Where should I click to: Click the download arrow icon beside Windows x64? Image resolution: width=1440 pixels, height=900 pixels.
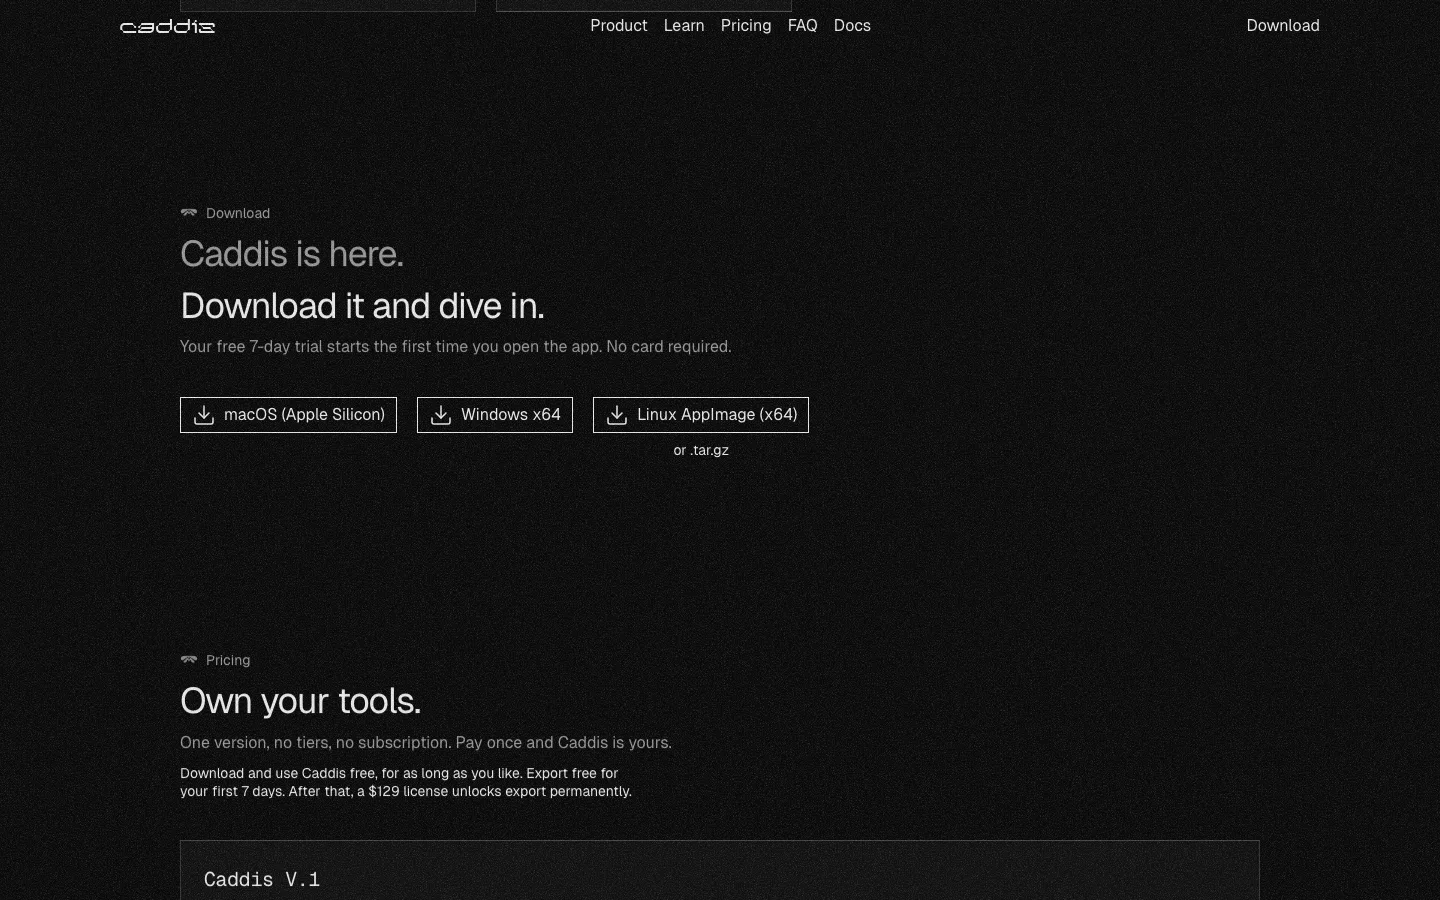pos(441,415)
